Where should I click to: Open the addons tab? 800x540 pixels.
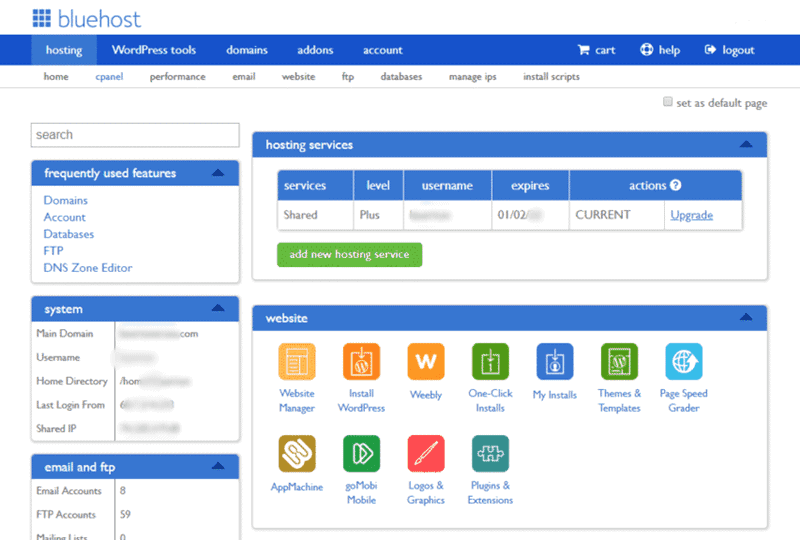(x=315, y=50)
